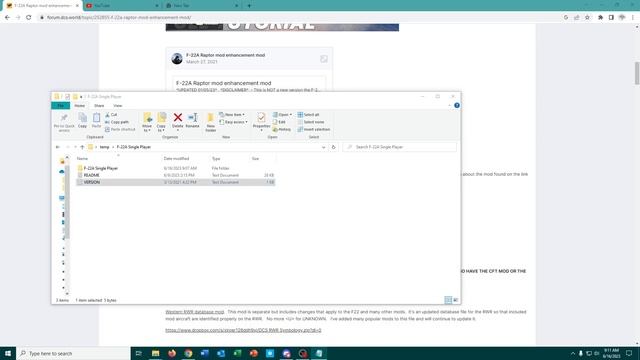Reload the forum page in Chrome
The height and width of the screenshot is (360, 640).
pos(29,18)
